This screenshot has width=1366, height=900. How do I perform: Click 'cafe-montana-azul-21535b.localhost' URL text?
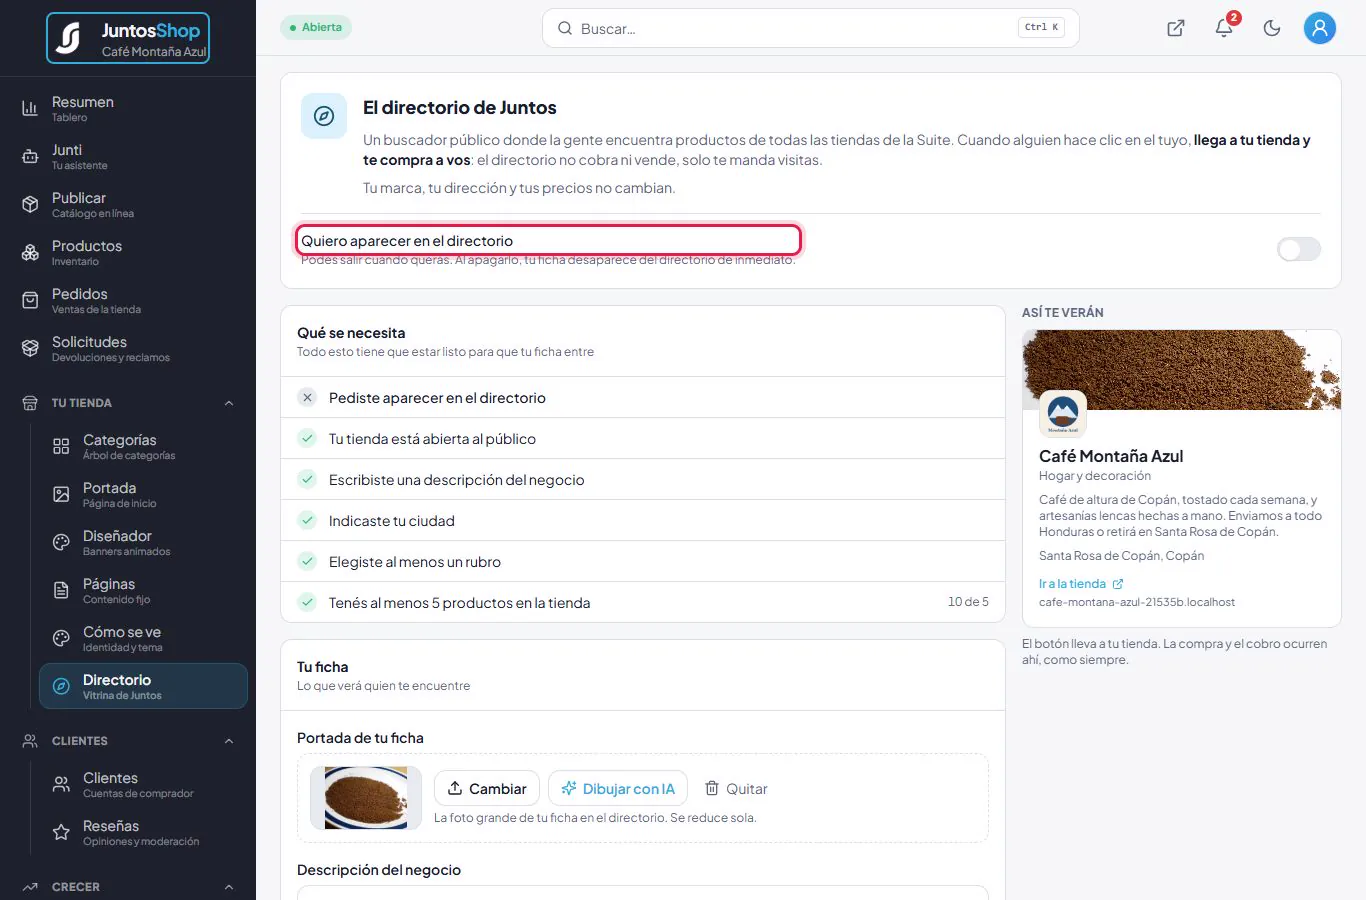click(x=1137, y=602)
